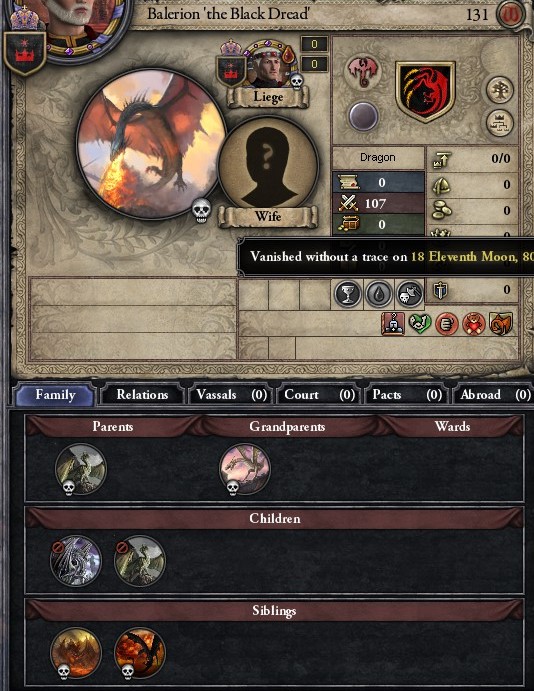Switch to the Court tab
Viewport: 534px width, 691px height.
(x=319, y=395)
